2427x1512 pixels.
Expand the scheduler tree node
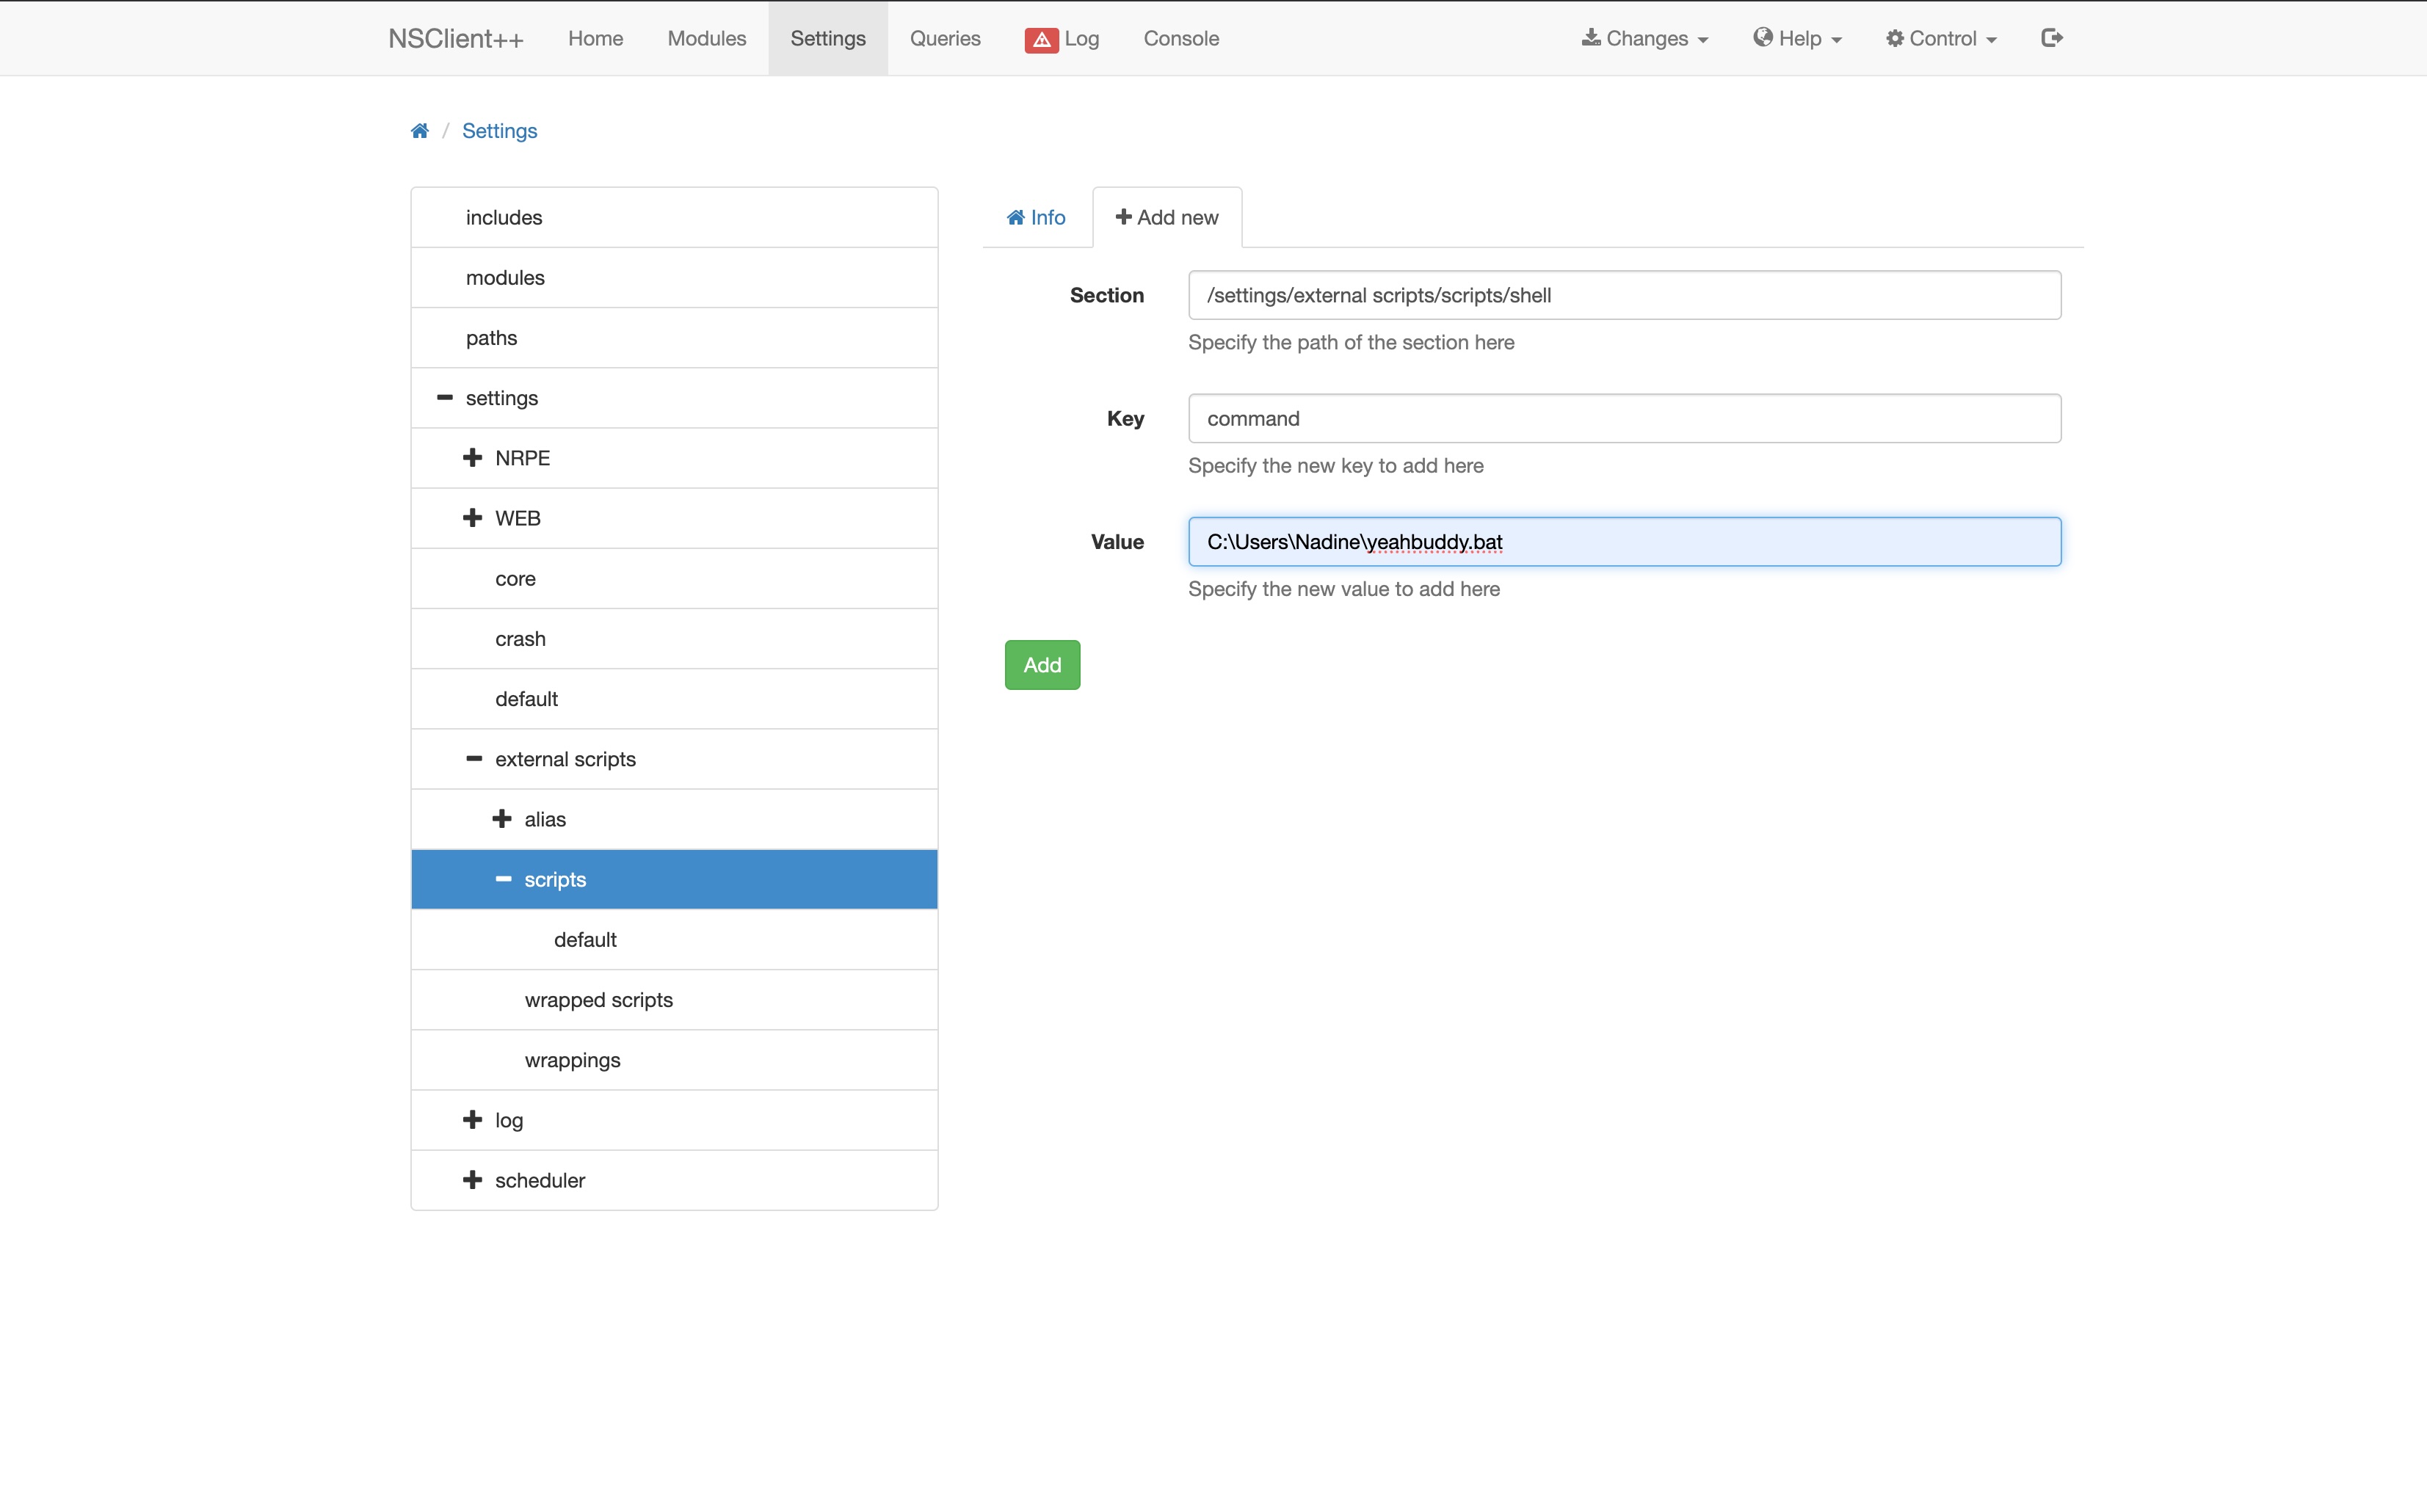tap(473, 1180)
